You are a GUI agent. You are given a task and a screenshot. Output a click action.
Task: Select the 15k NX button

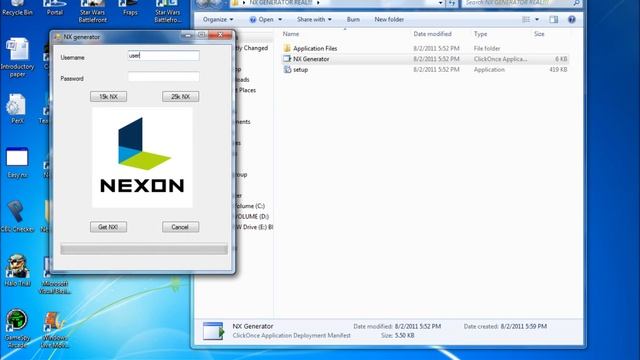tap(109, 97)
